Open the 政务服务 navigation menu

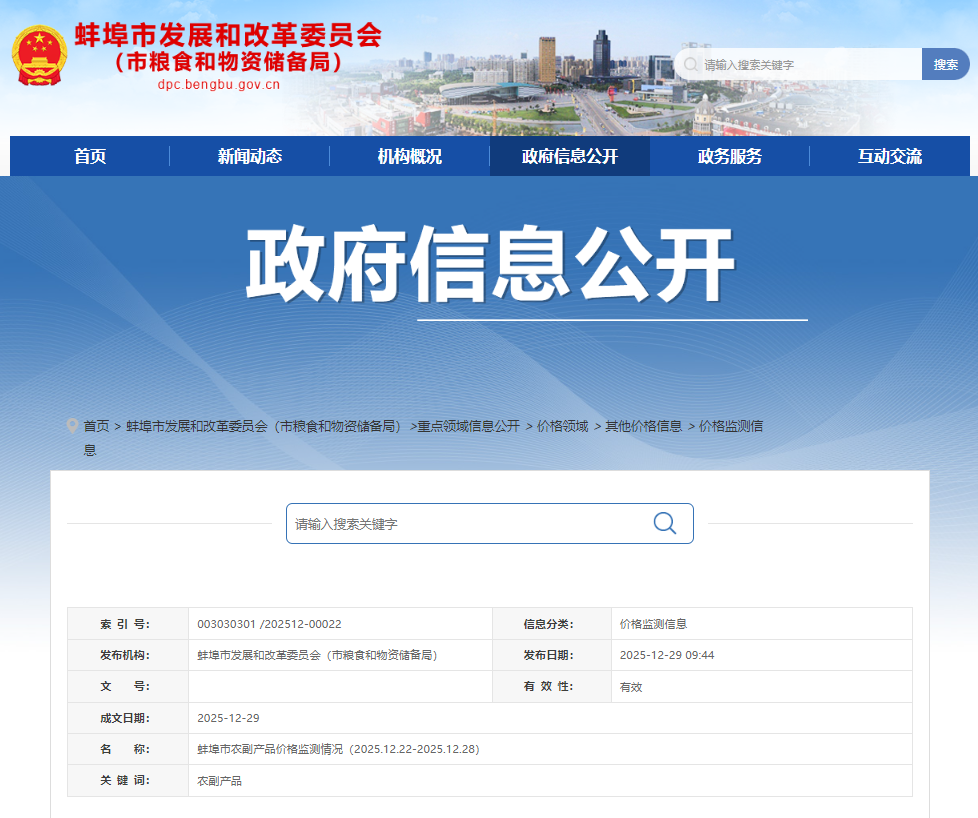coord(728,156)
